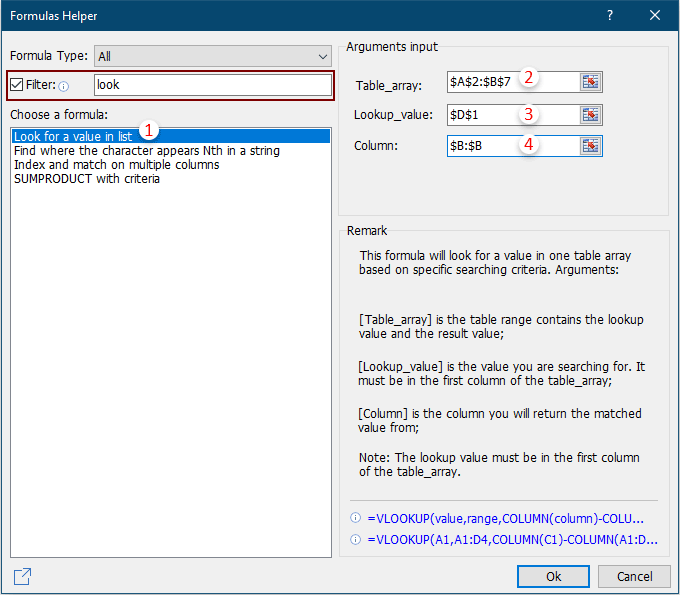
Task: Click the Filter text field containing "look"
Action: (x=212, y=86)
